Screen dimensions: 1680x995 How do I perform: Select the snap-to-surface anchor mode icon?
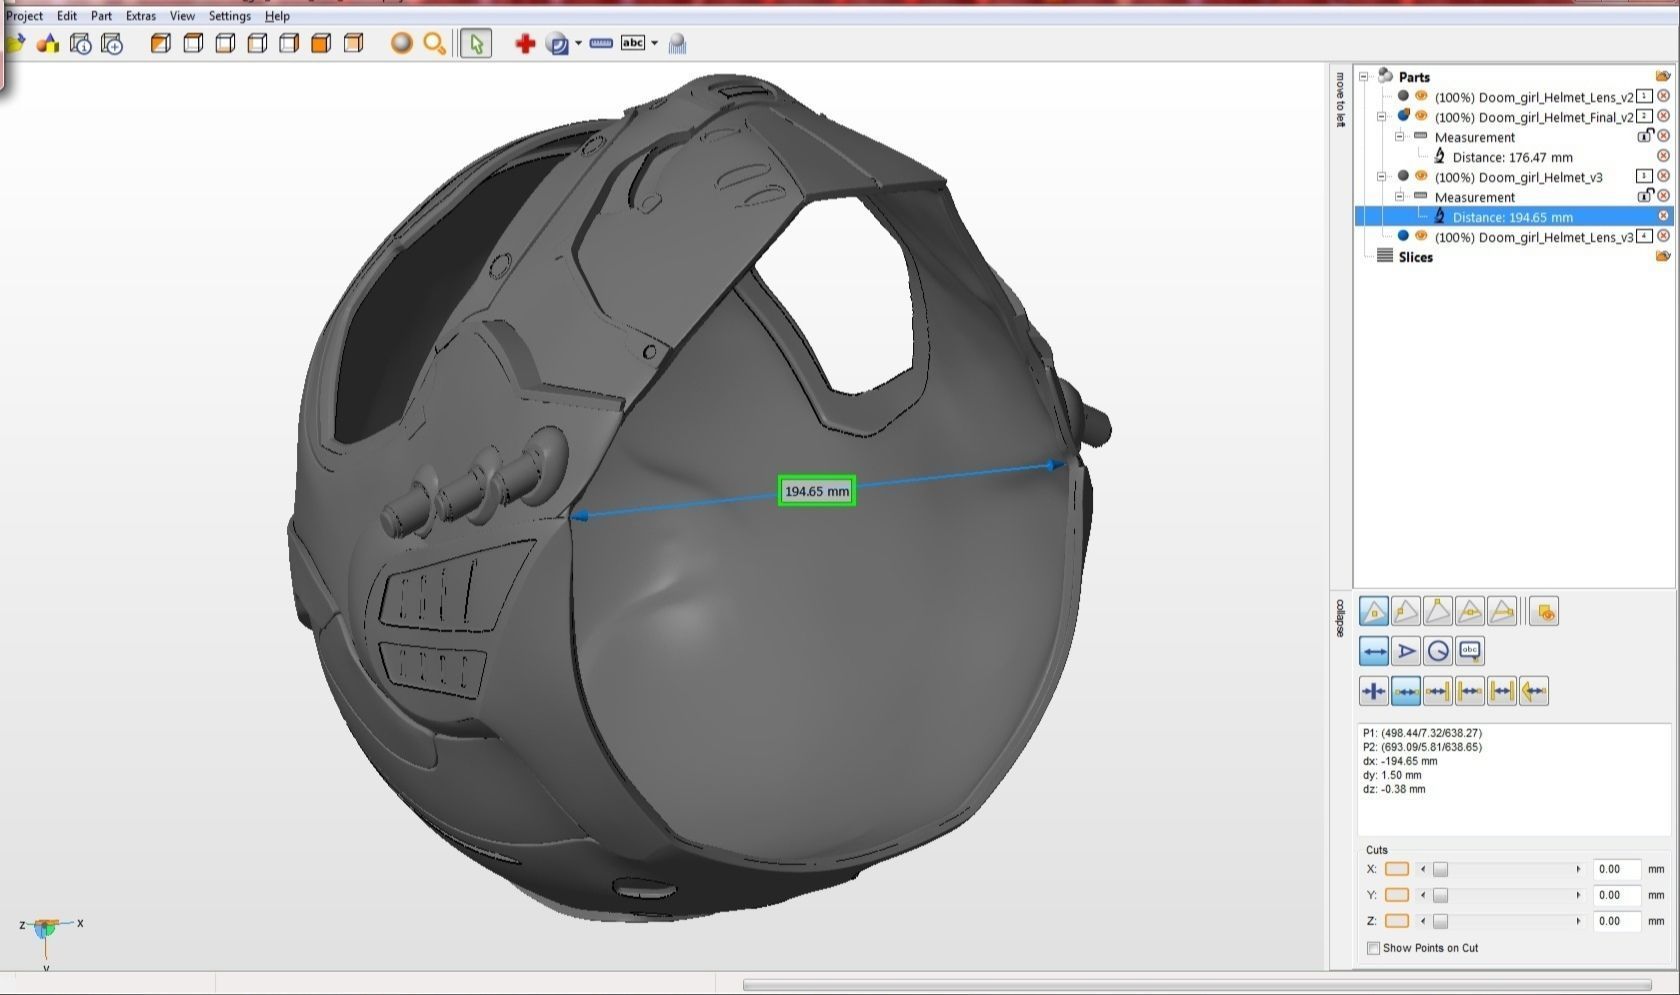[x=1374, y=611]
